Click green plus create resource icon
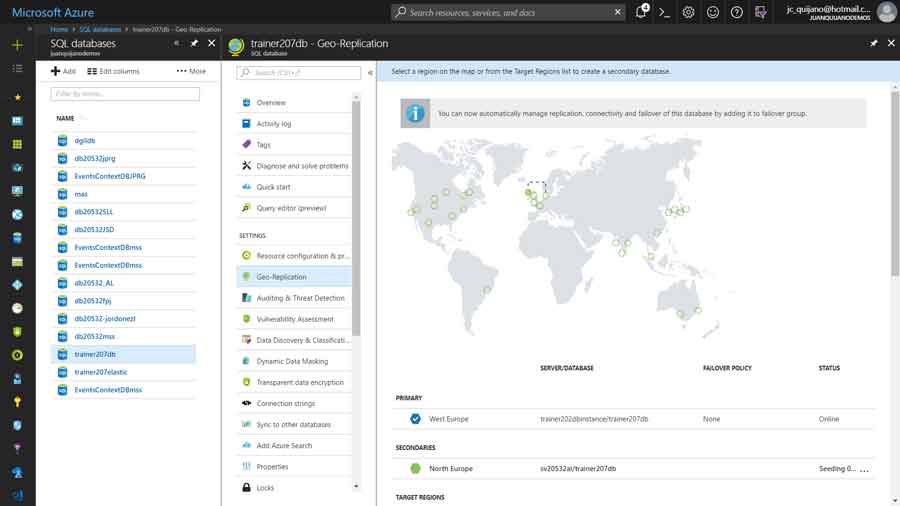 pyautogui.click(x=17, y=45)
